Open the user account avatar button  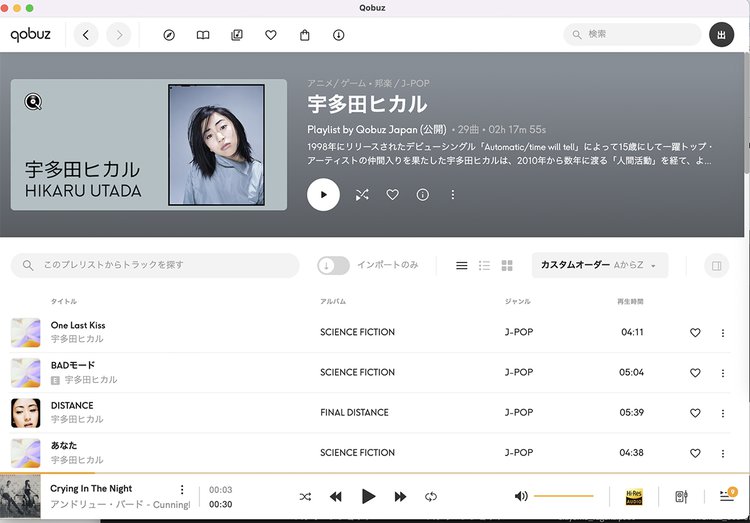[721, 34]
